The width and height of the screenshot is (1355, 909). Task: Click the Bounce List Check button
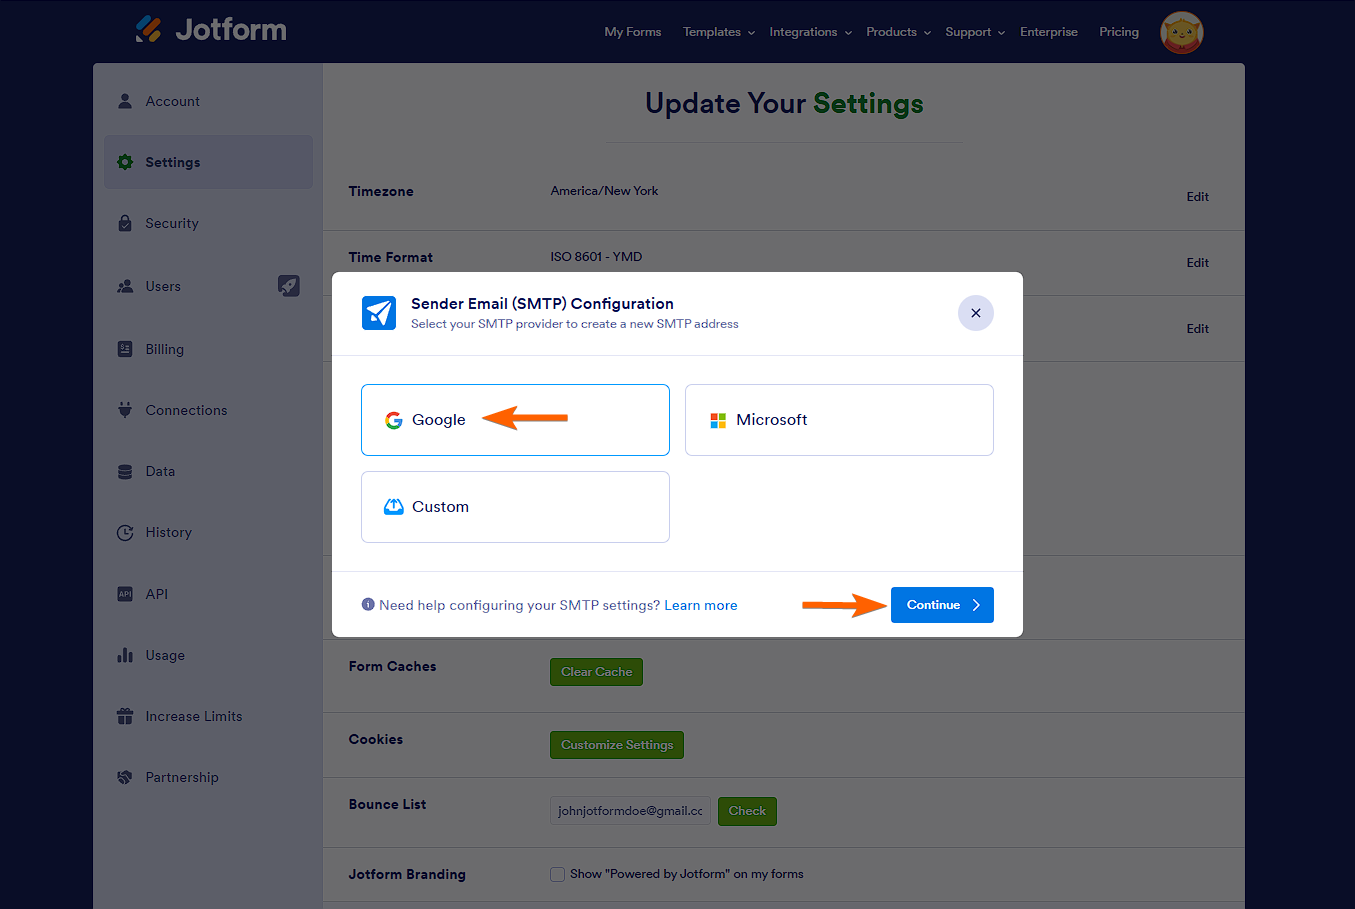[x=747, y=811]
